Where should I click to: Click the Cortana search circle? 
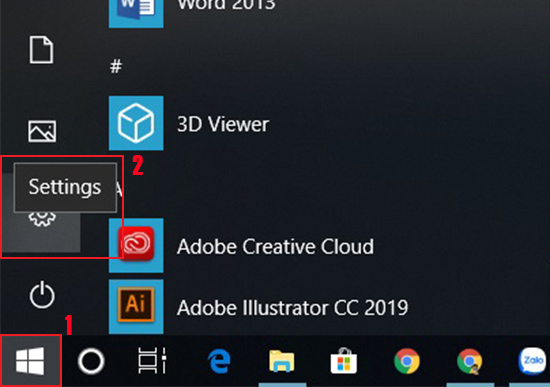click(x=91, y=361)
